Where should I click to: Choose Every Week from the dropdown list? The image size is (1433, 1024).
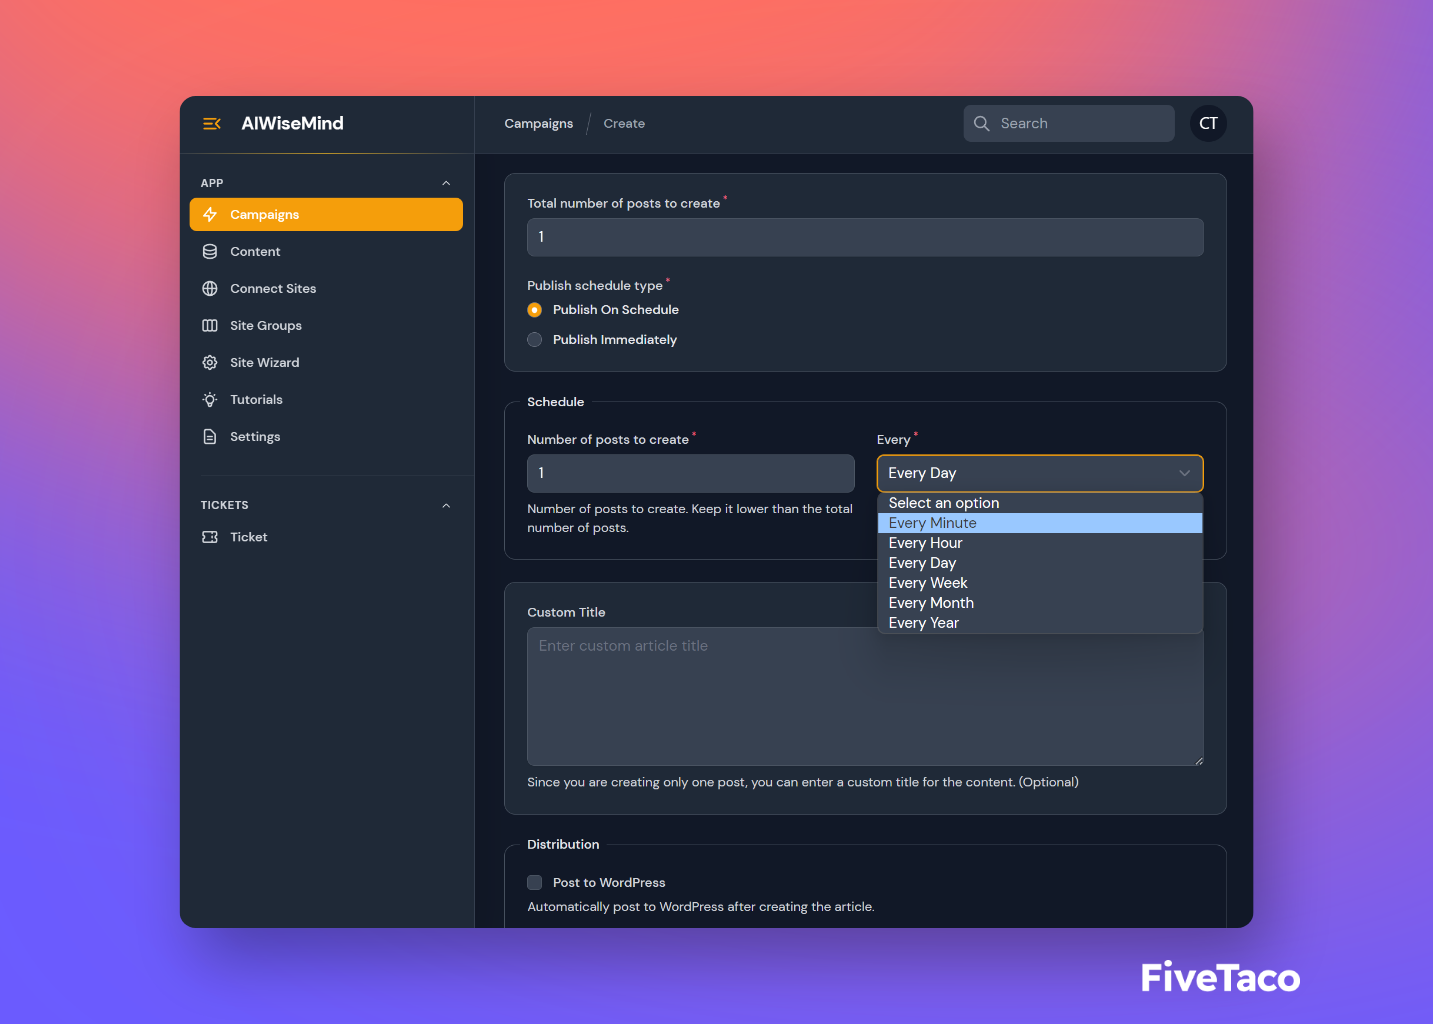1040,583
